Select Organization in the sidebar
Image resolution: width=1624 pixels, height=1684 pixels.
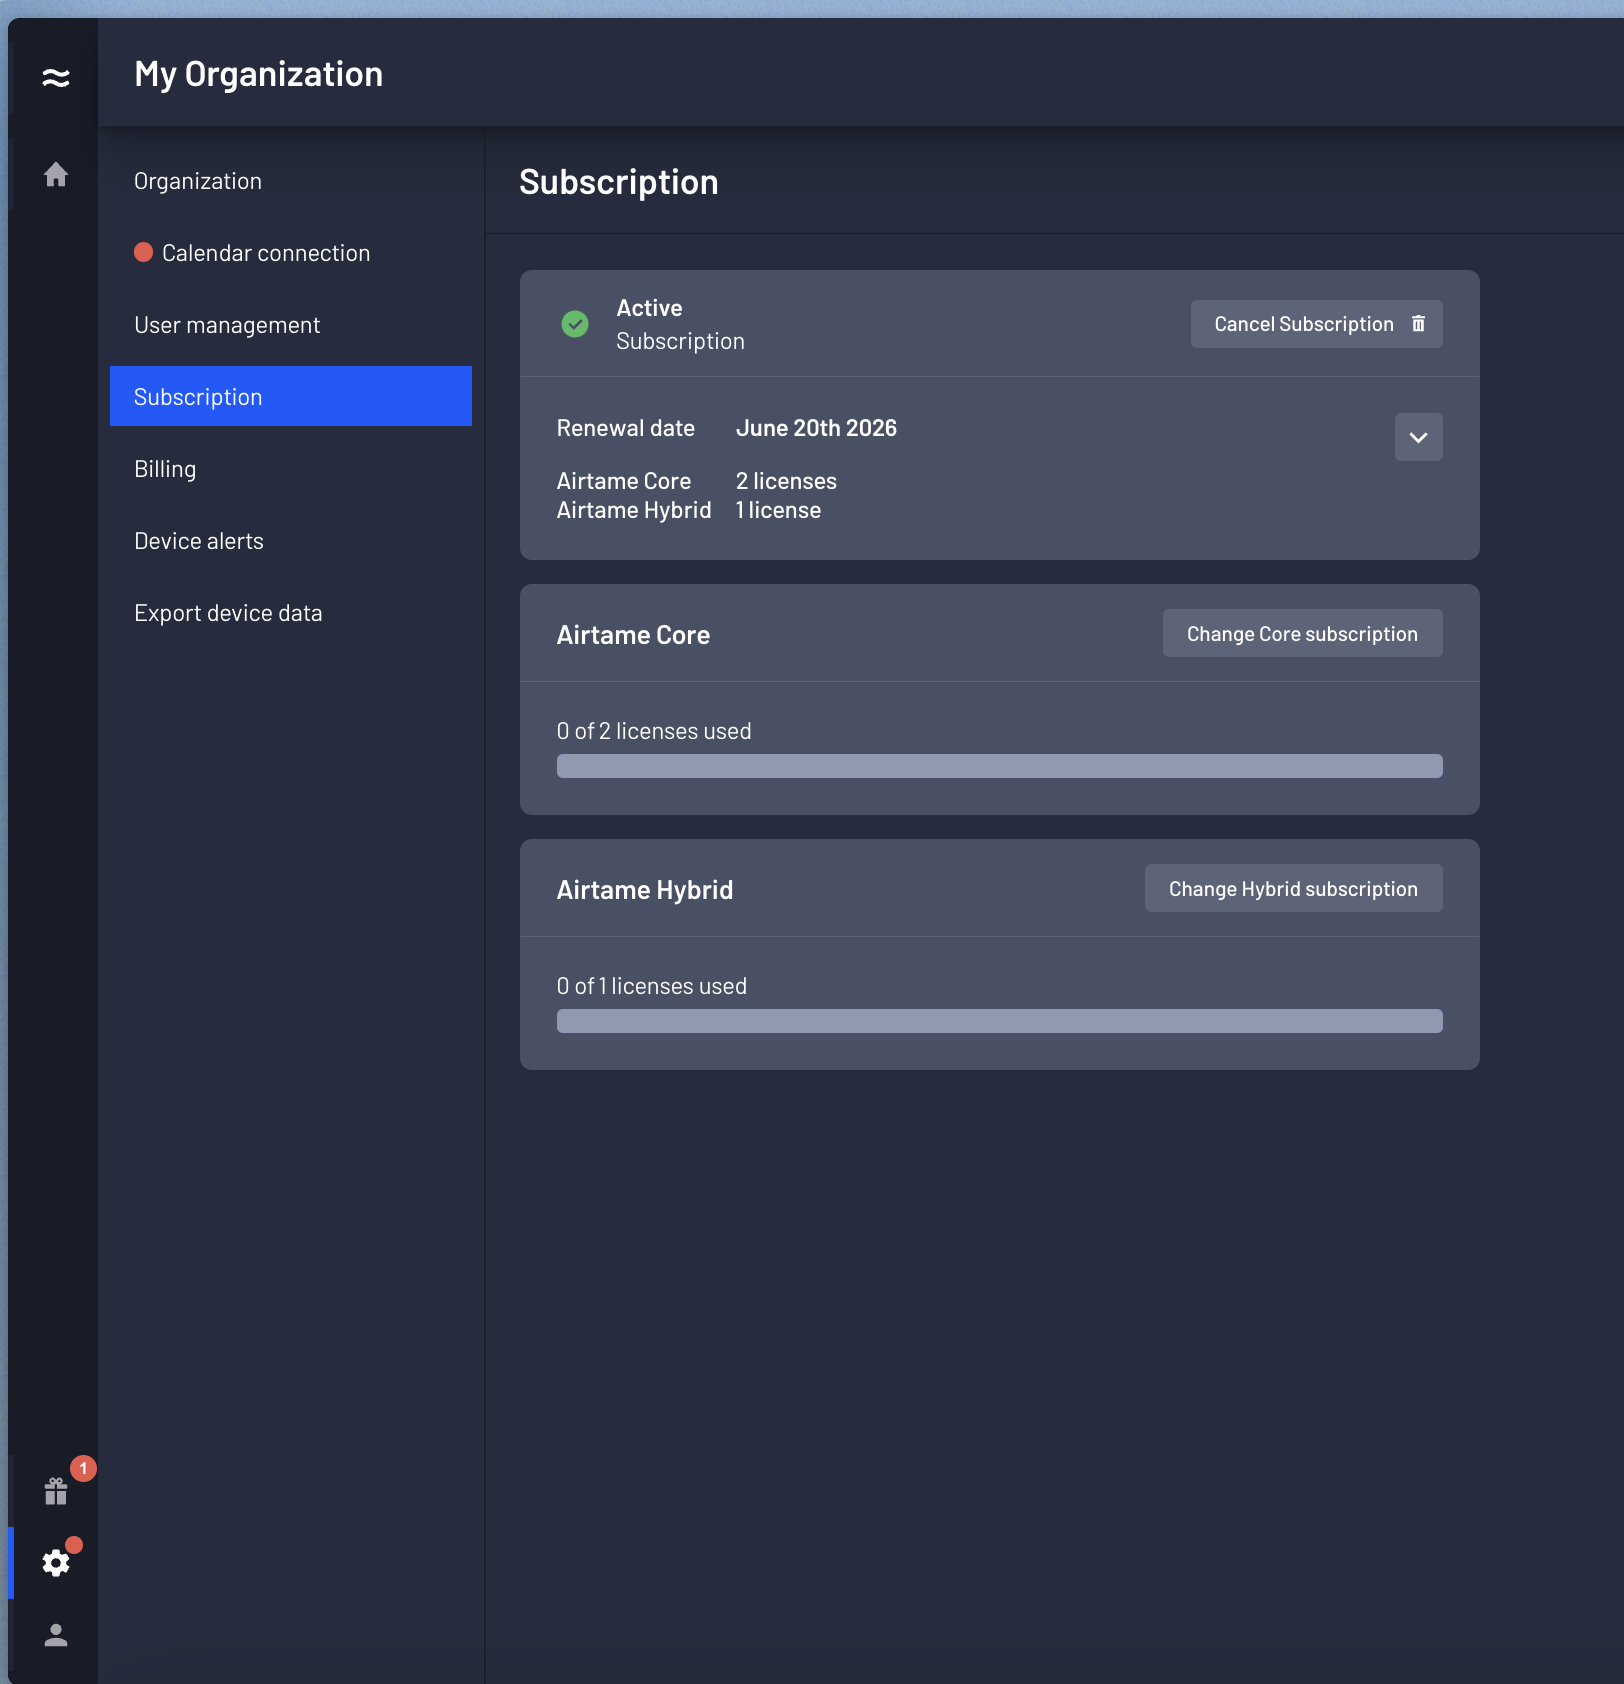pyautogui.click(x=197, y=180)
